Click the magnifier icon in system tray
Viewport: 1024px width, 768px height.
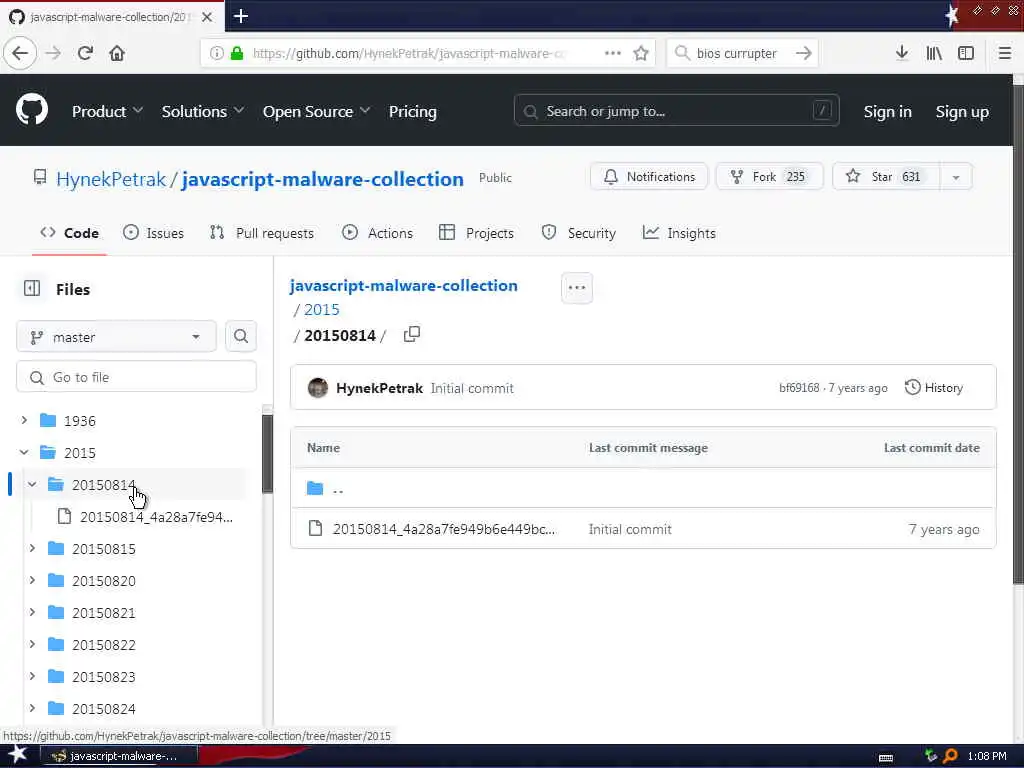[x=950, y=756]
